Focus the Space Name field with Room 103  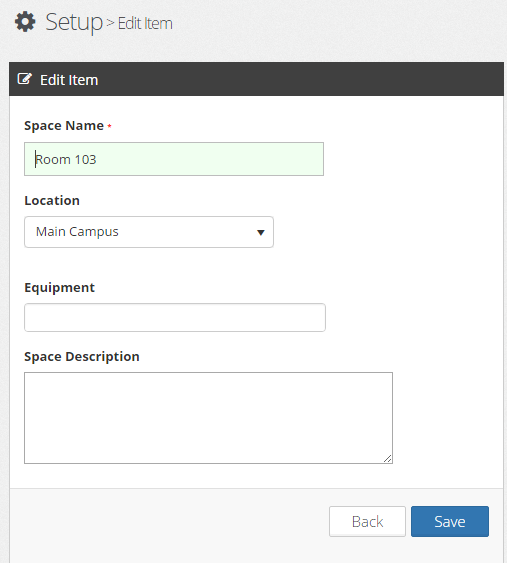174,159
